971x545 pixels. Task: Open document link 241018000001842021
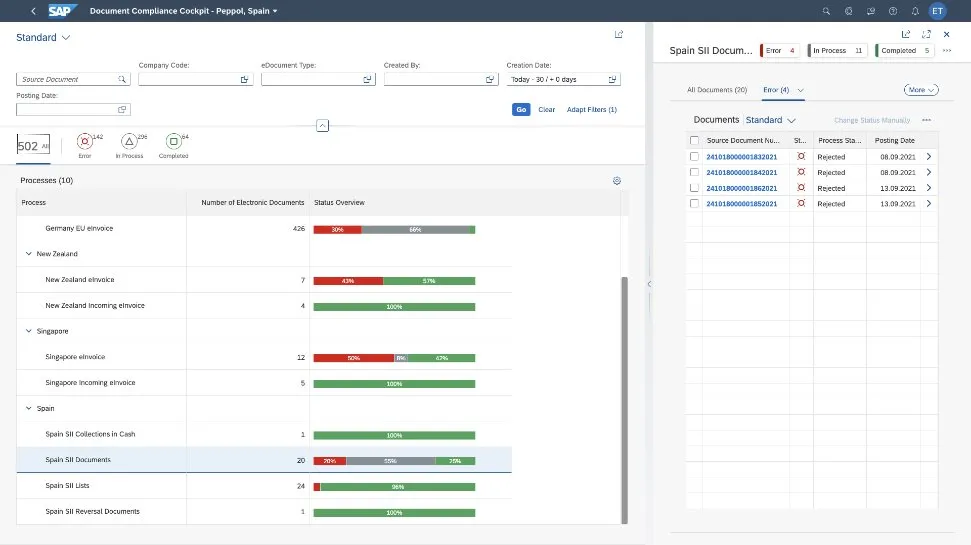point(741,172)
